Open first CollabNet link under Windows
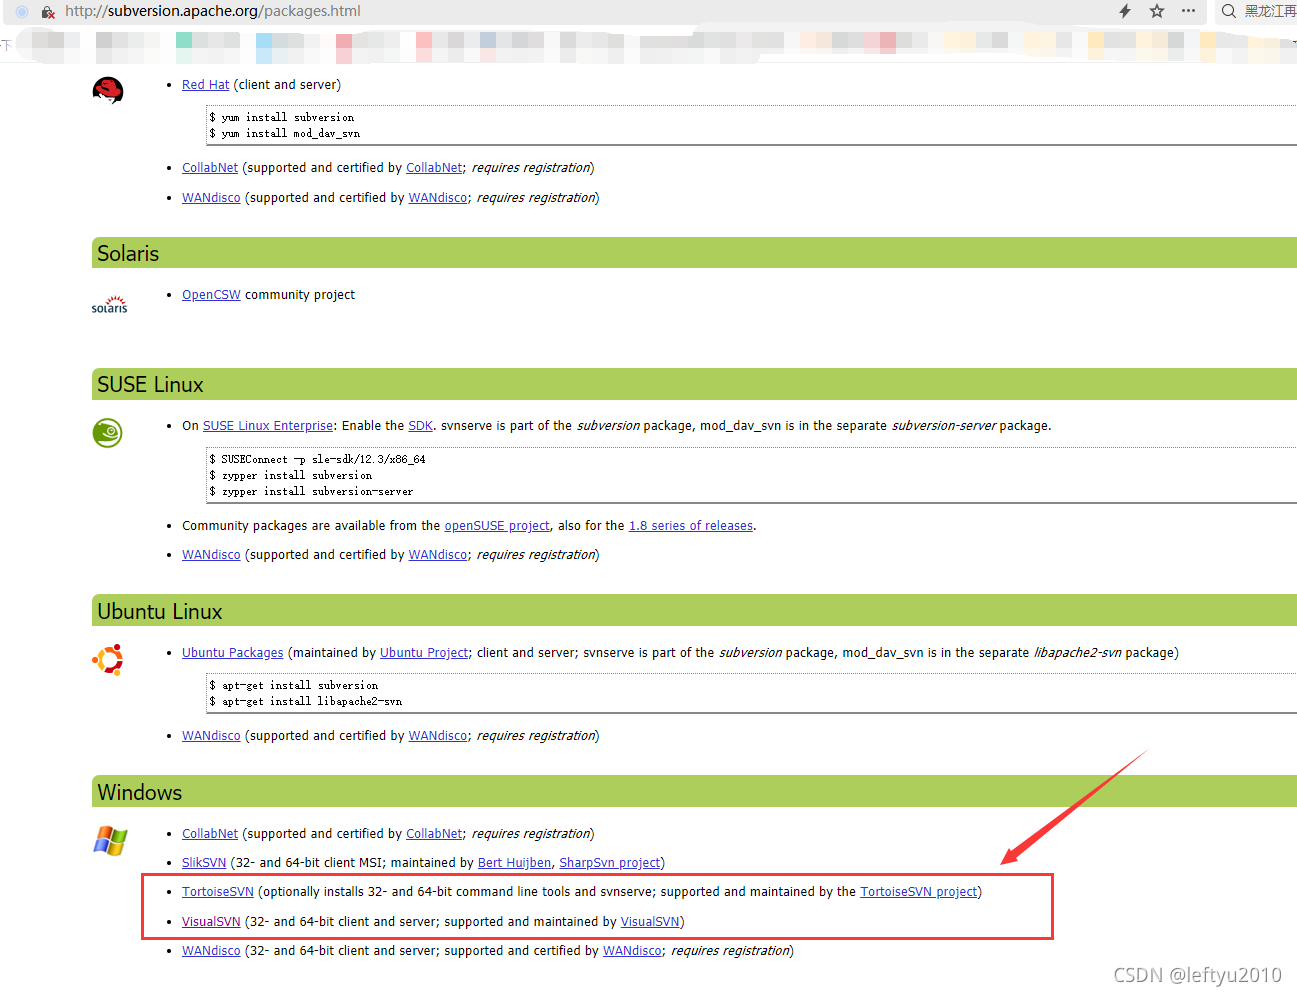 coord(210,834)
